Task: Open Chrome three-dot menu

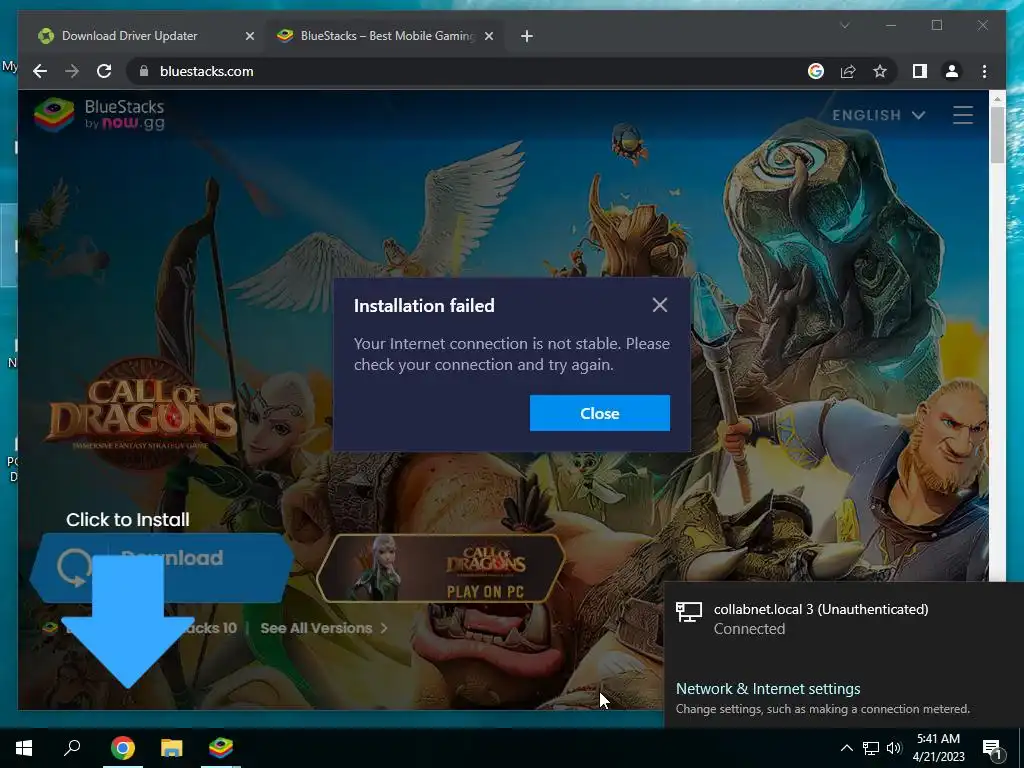Action: pos(984,71)
